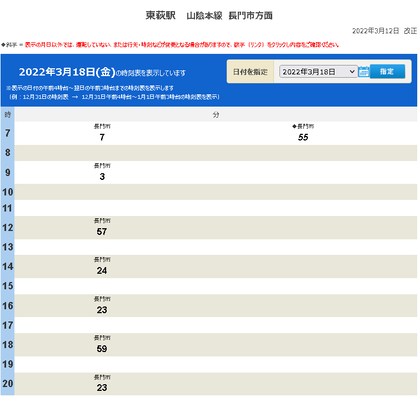Click the 16:23 departure minute 23
The image size is (420, 397).
click(x=102, y=310)
